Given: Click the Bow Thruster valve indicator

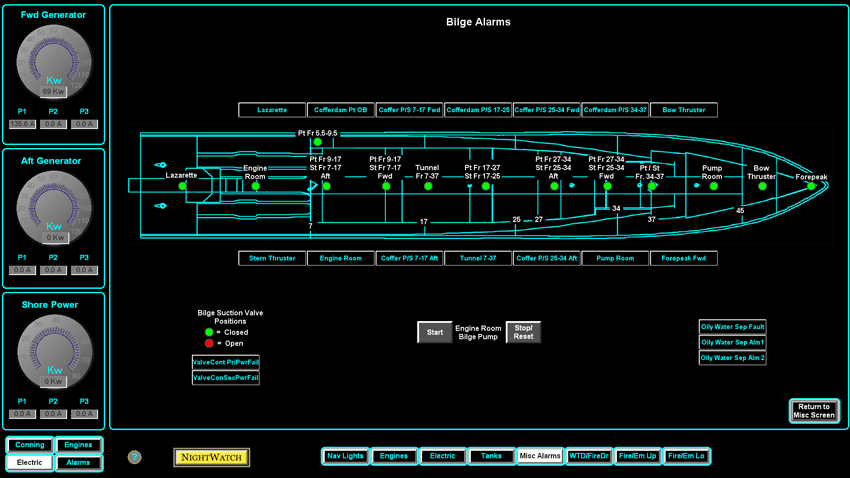Looking at the screenshot, I should pos(762,186).
